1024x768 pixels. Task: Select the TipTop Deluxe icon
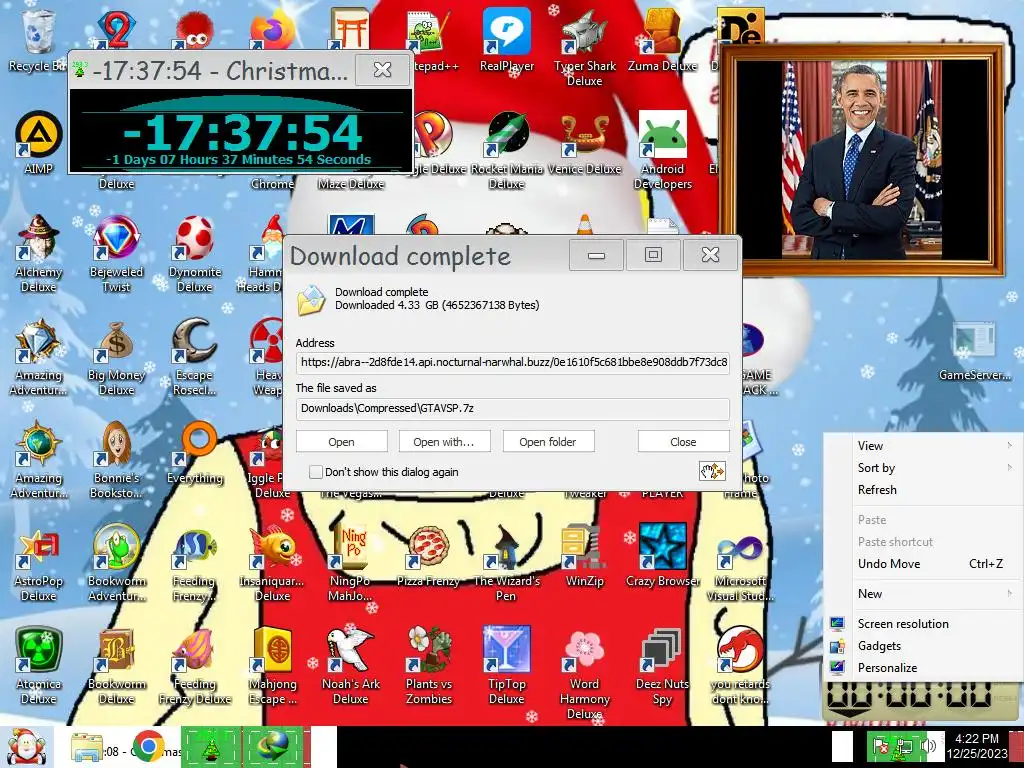coord(506,665)
